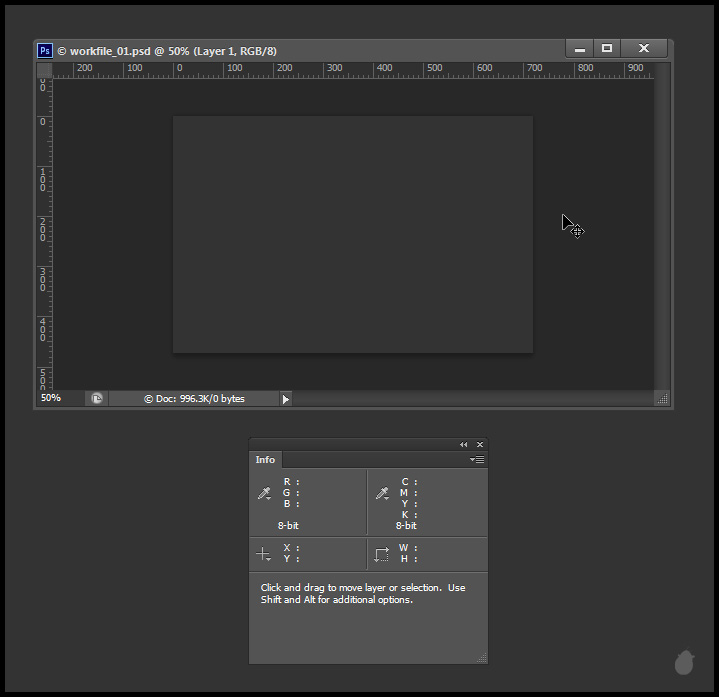Maximize the workfile_01.psd document window
The image size is (719, 697).
606,49
